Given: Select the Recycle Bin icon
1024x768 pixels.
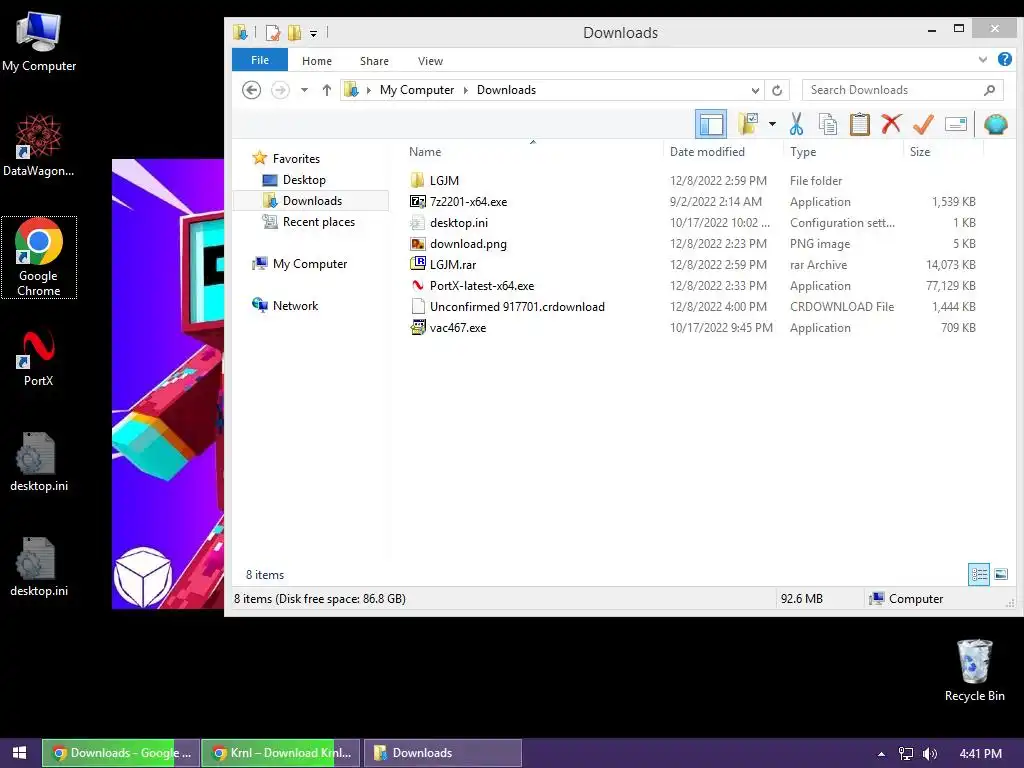Looking at the screenshot, I should click(x=974, y=670).
